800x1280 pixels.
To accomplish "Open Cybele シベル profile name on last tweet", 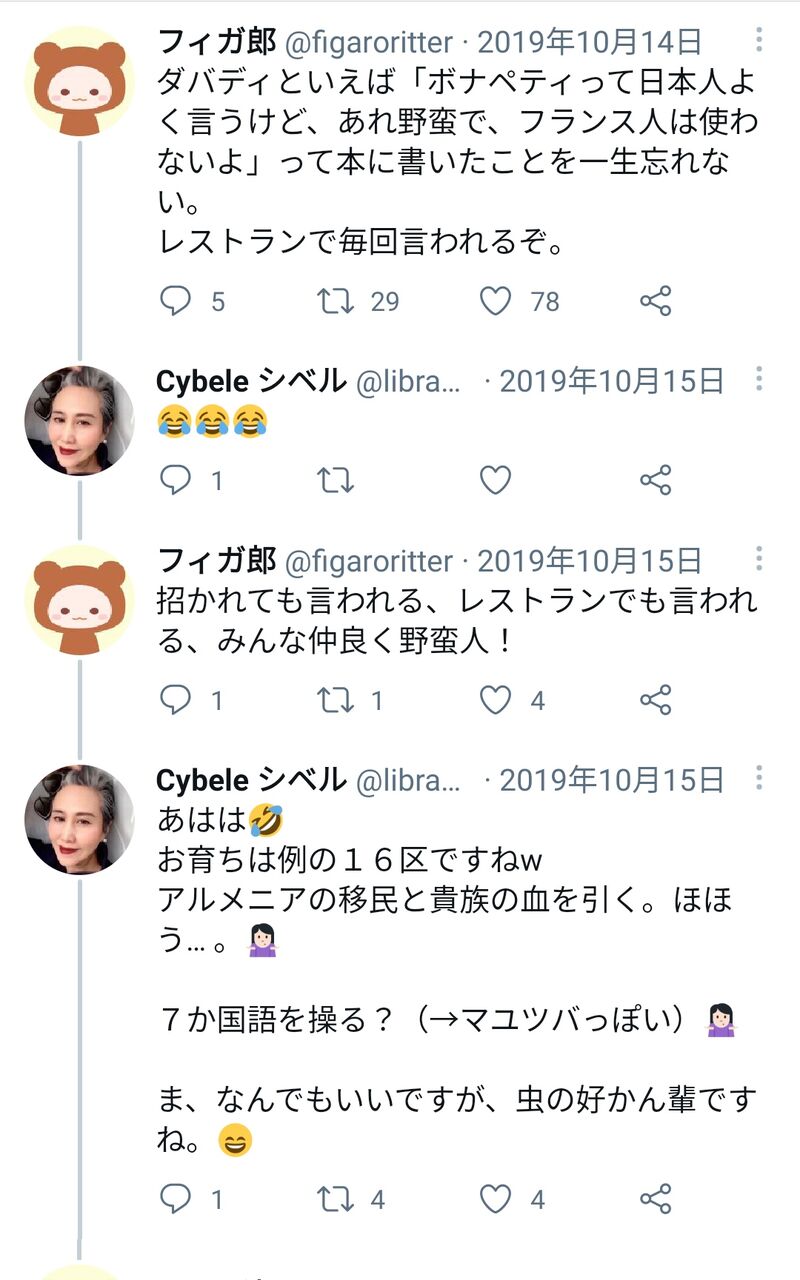I will pyautogui.click(x=251, y=780).
